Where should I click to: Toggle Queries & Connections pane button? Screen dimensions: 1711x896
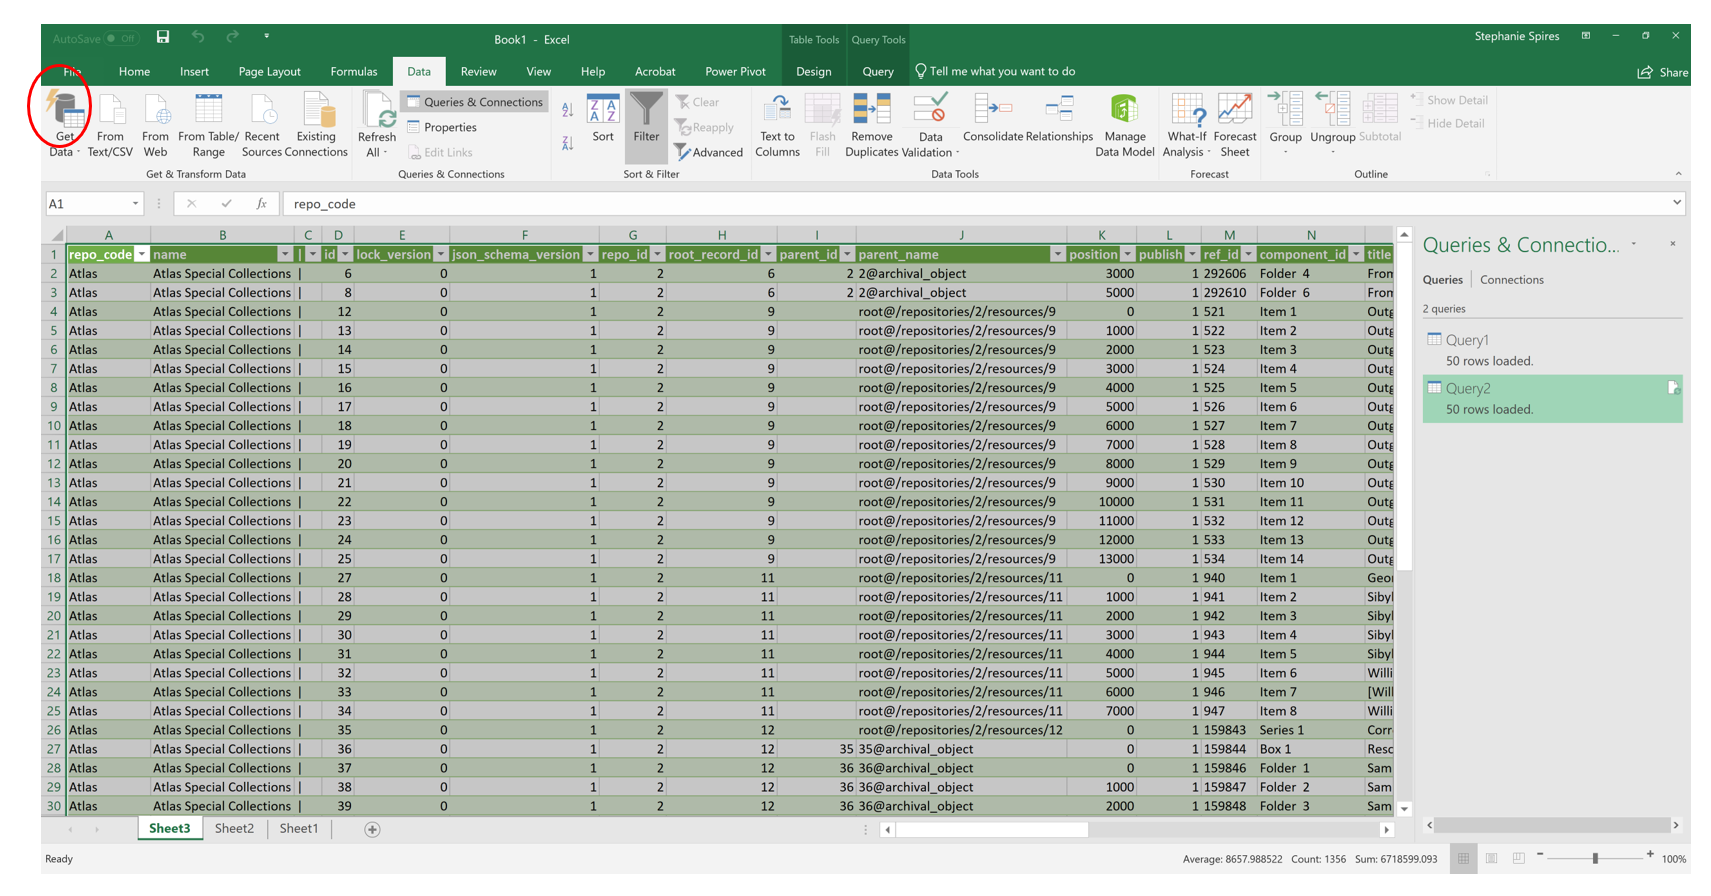pos(474,102)
